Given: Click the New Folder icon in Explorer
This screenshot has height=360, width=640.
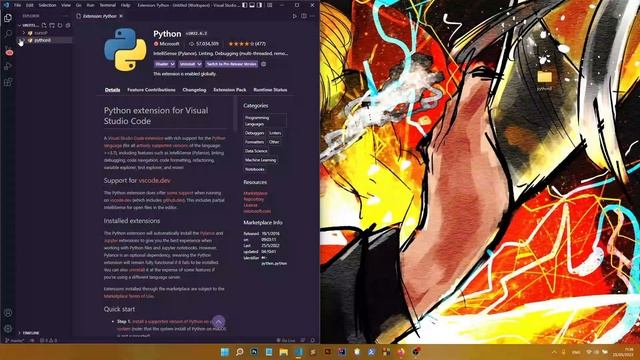Looking at the screenshot, I should [52, 25].
